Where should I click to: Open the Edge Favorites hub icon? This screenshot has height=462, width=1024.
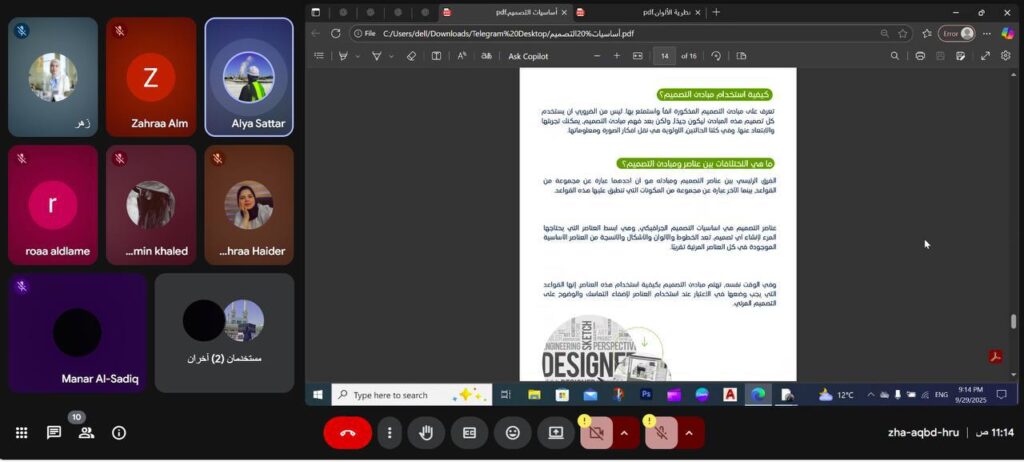pos(927,33)
